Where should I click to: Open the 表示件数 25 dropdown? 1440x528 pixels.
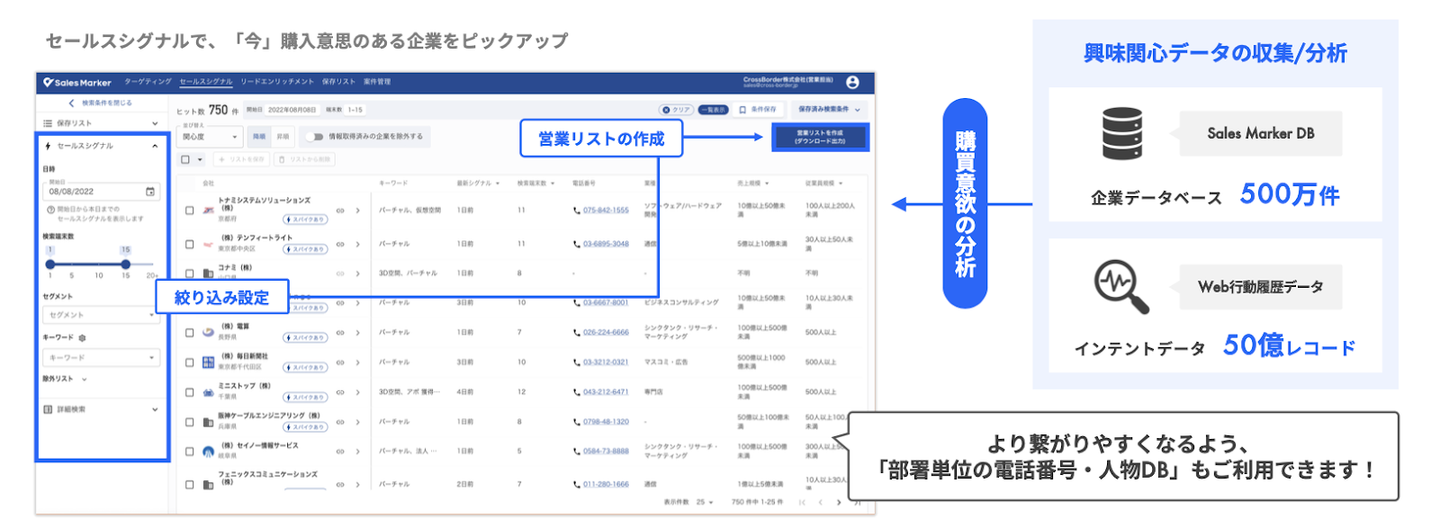click(x=703, y=501)
